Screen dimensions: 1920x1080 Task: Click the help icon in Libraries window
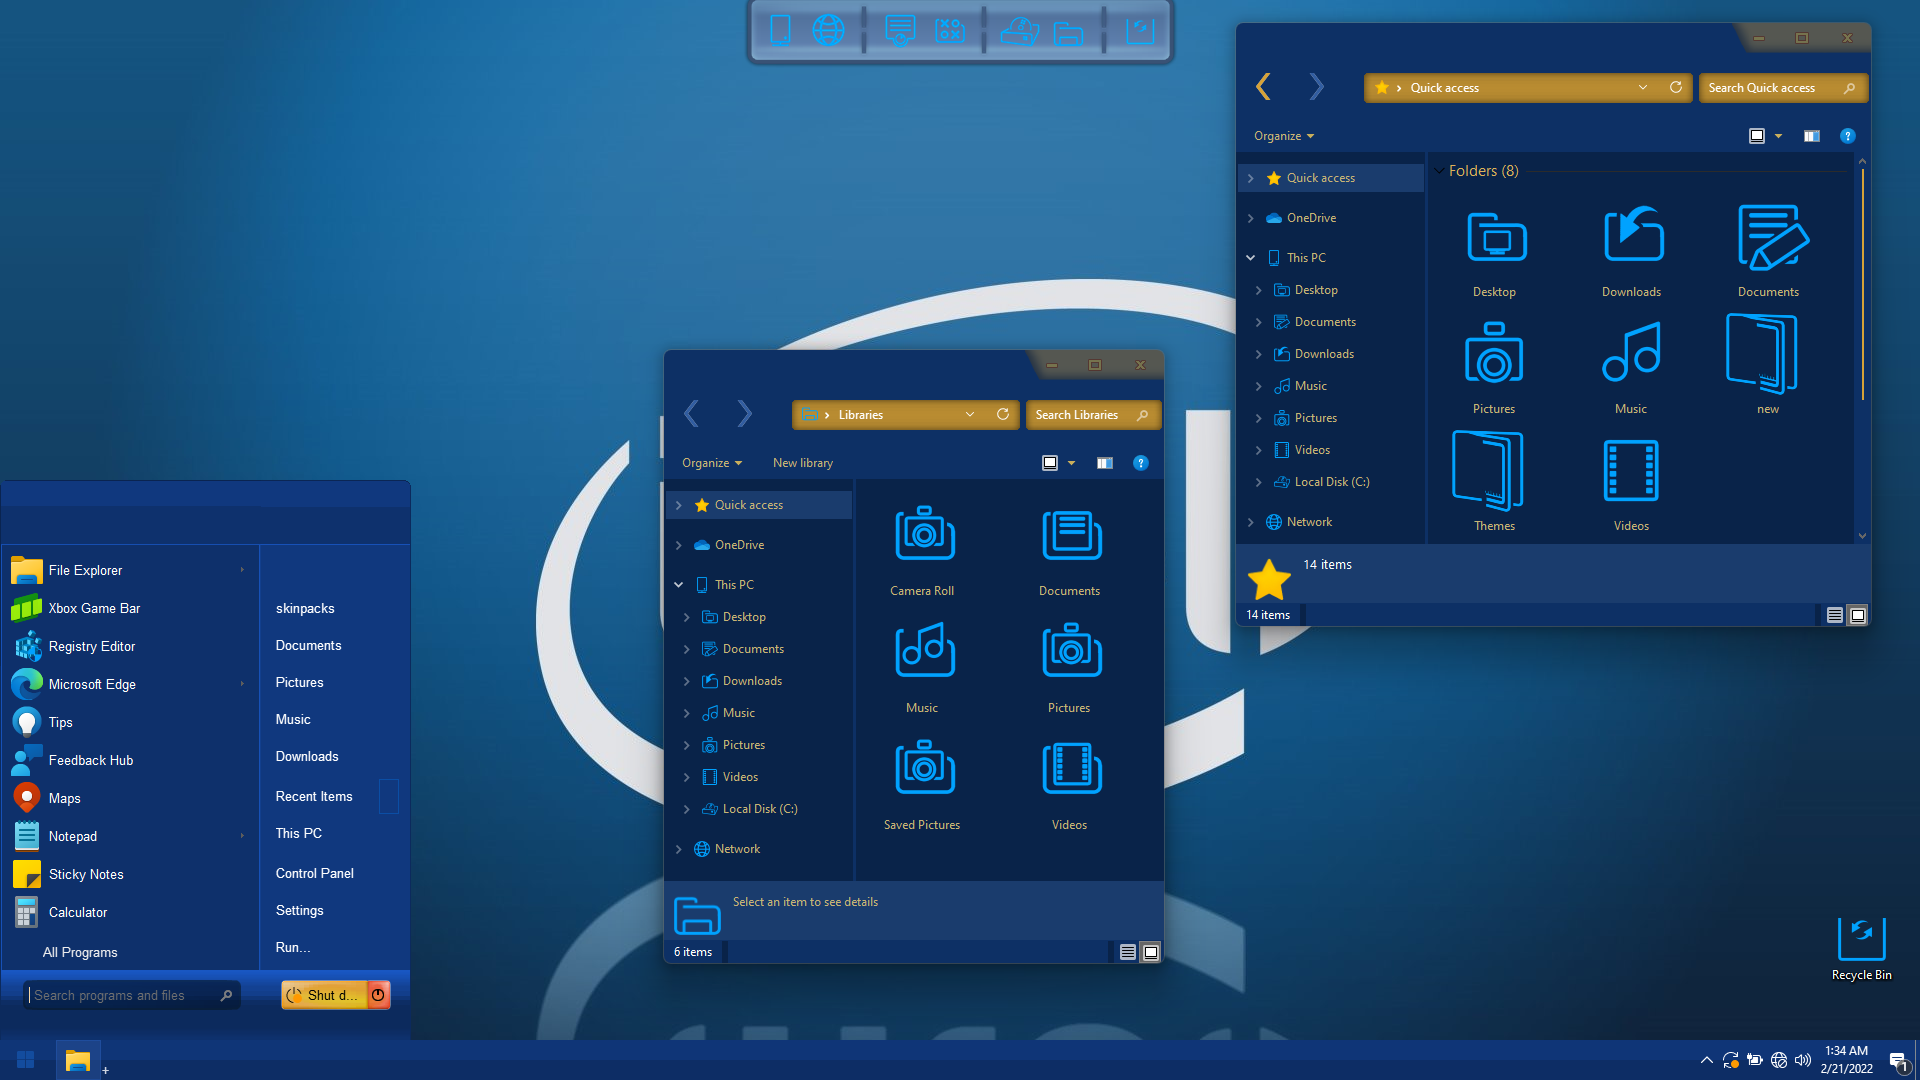[1140, 463]
